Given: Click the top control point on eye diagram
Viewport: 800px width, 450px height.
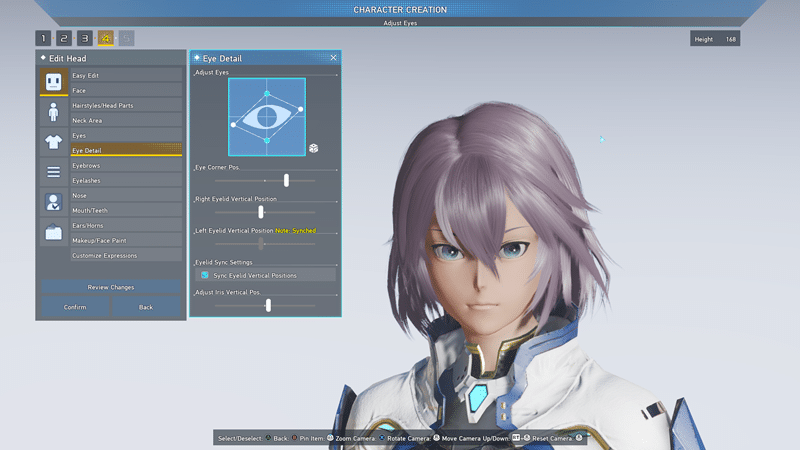Looking at the screenshot, I should tap(267, 94).
